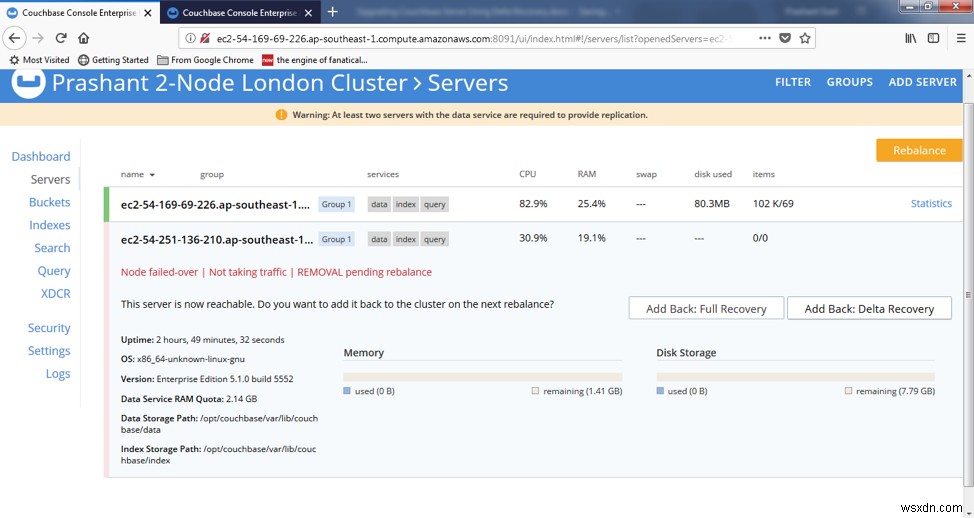The image size is (974, 518).
Task: Click the 102 K/69 items value
Action: click(773, 203)
